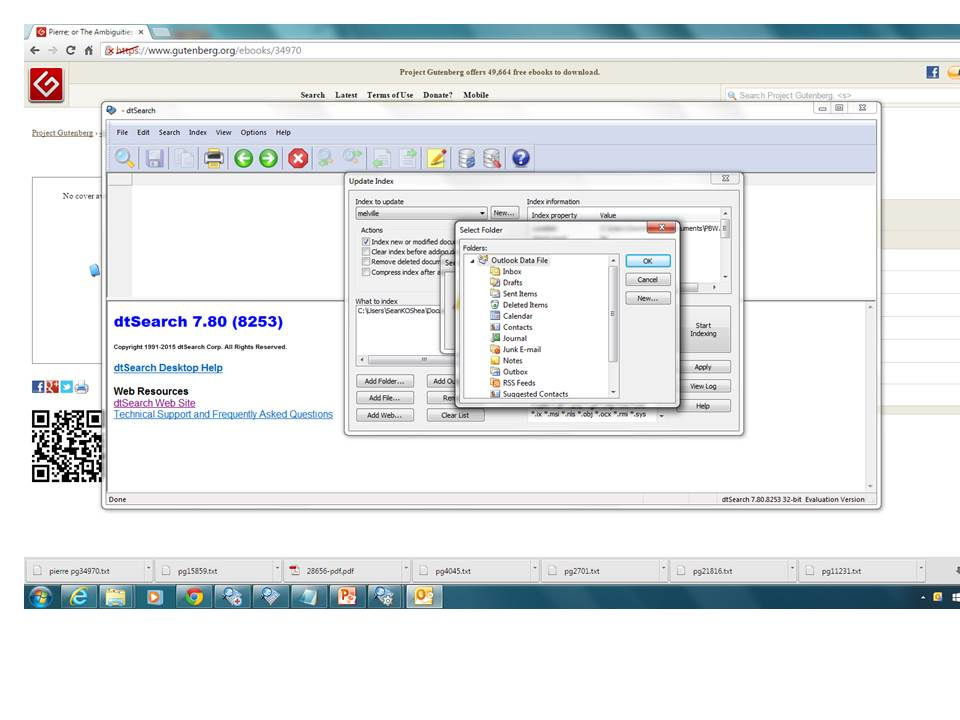Open the dtSearch Edit menu
960x720 pixels.
point(143,132)
